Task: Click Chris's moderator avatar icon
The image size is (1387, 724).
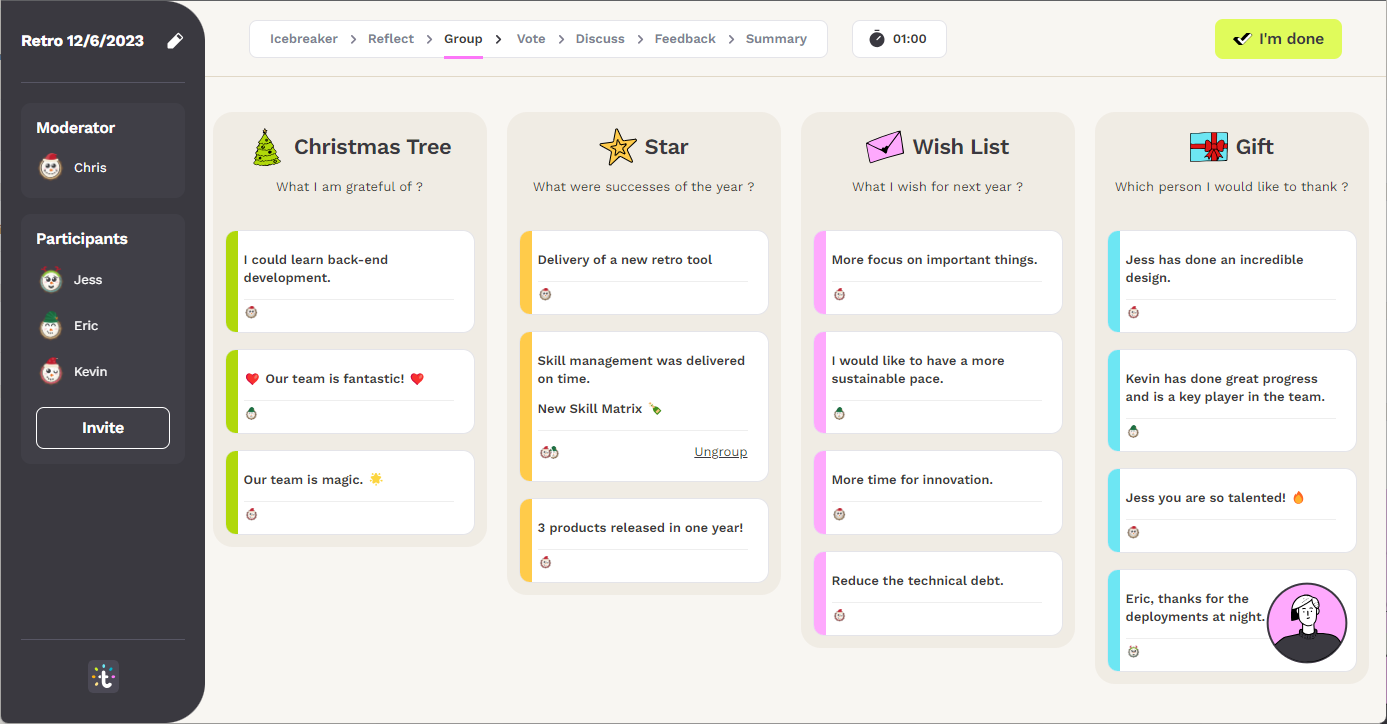Action: (50, 167)
